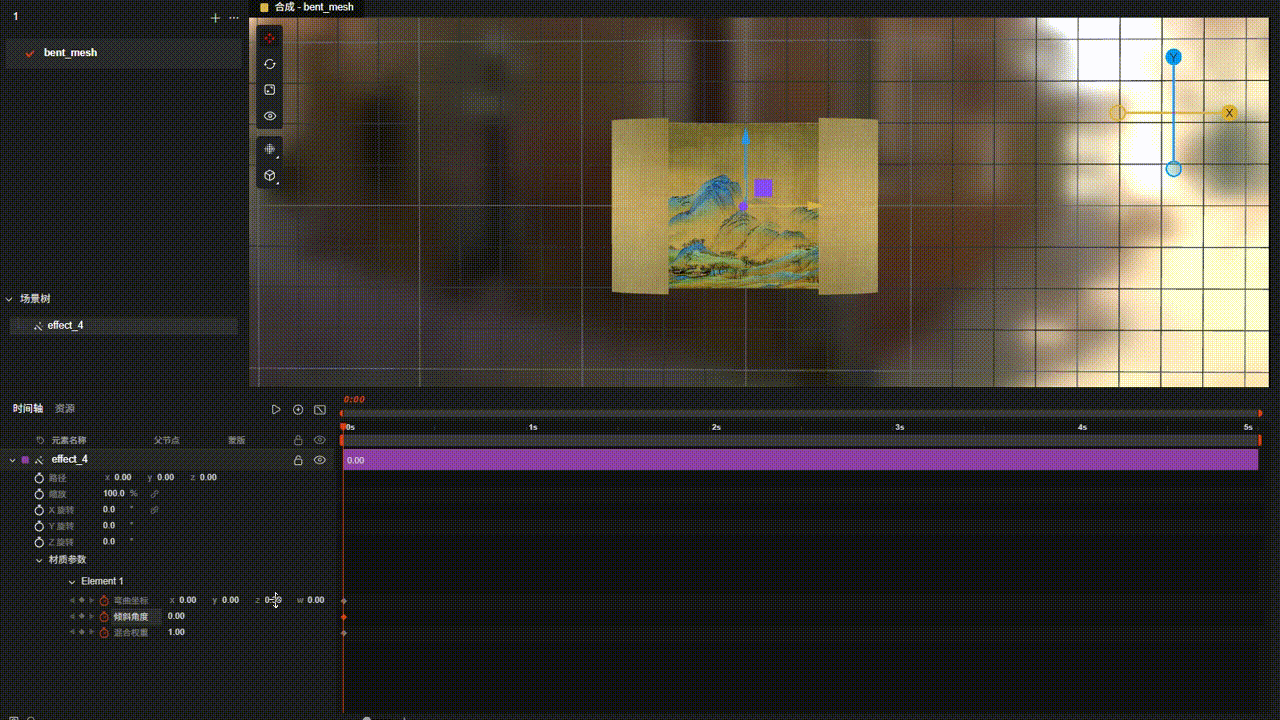Select the scale tool in viewport toolbar
1280x720 pixels.
(x=270, y=90)
